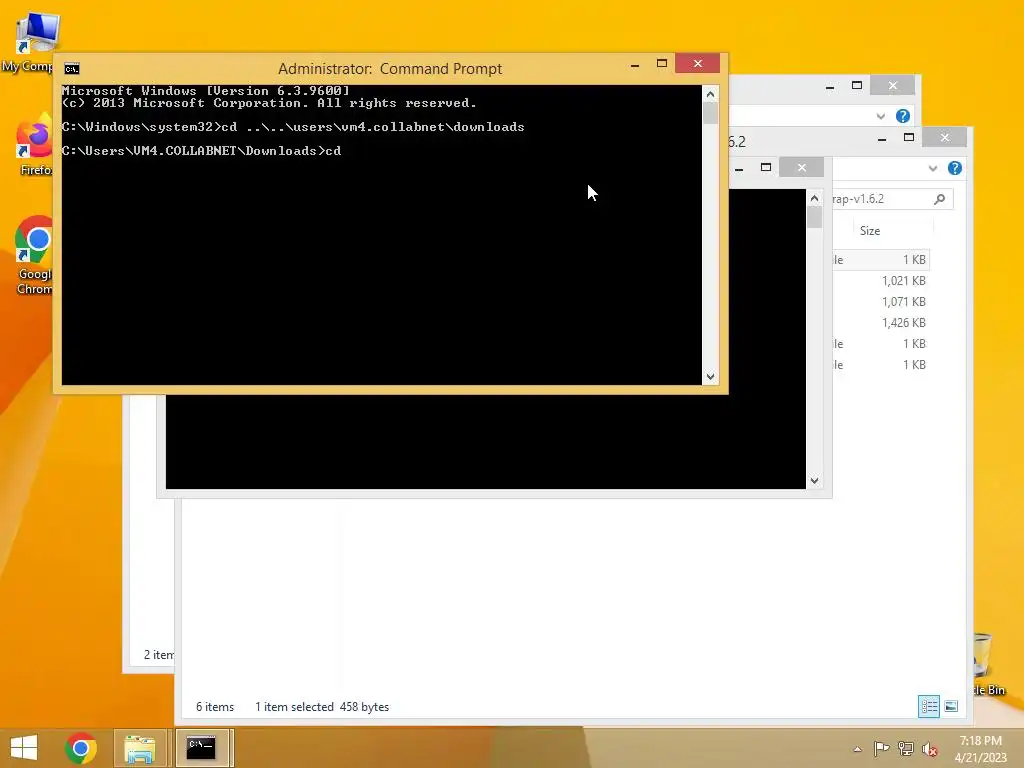Switch to details view icon in Explorer
The image size is (1024, 768).
tap(929, 706)
